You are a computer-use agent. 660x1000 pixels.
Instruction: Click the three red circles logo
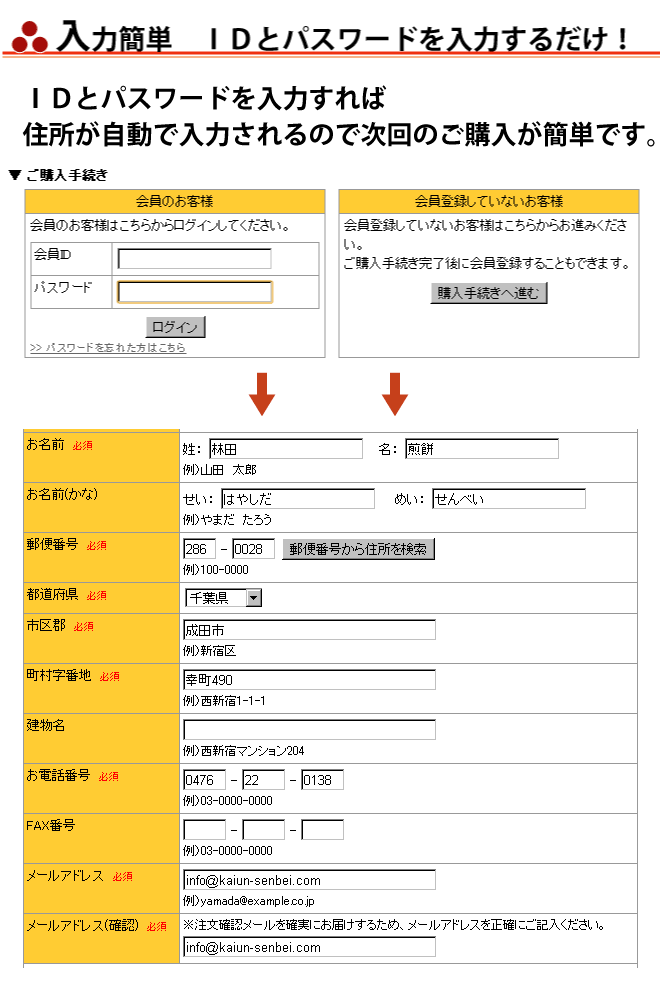pyautogui.click(x=30, y=37)
